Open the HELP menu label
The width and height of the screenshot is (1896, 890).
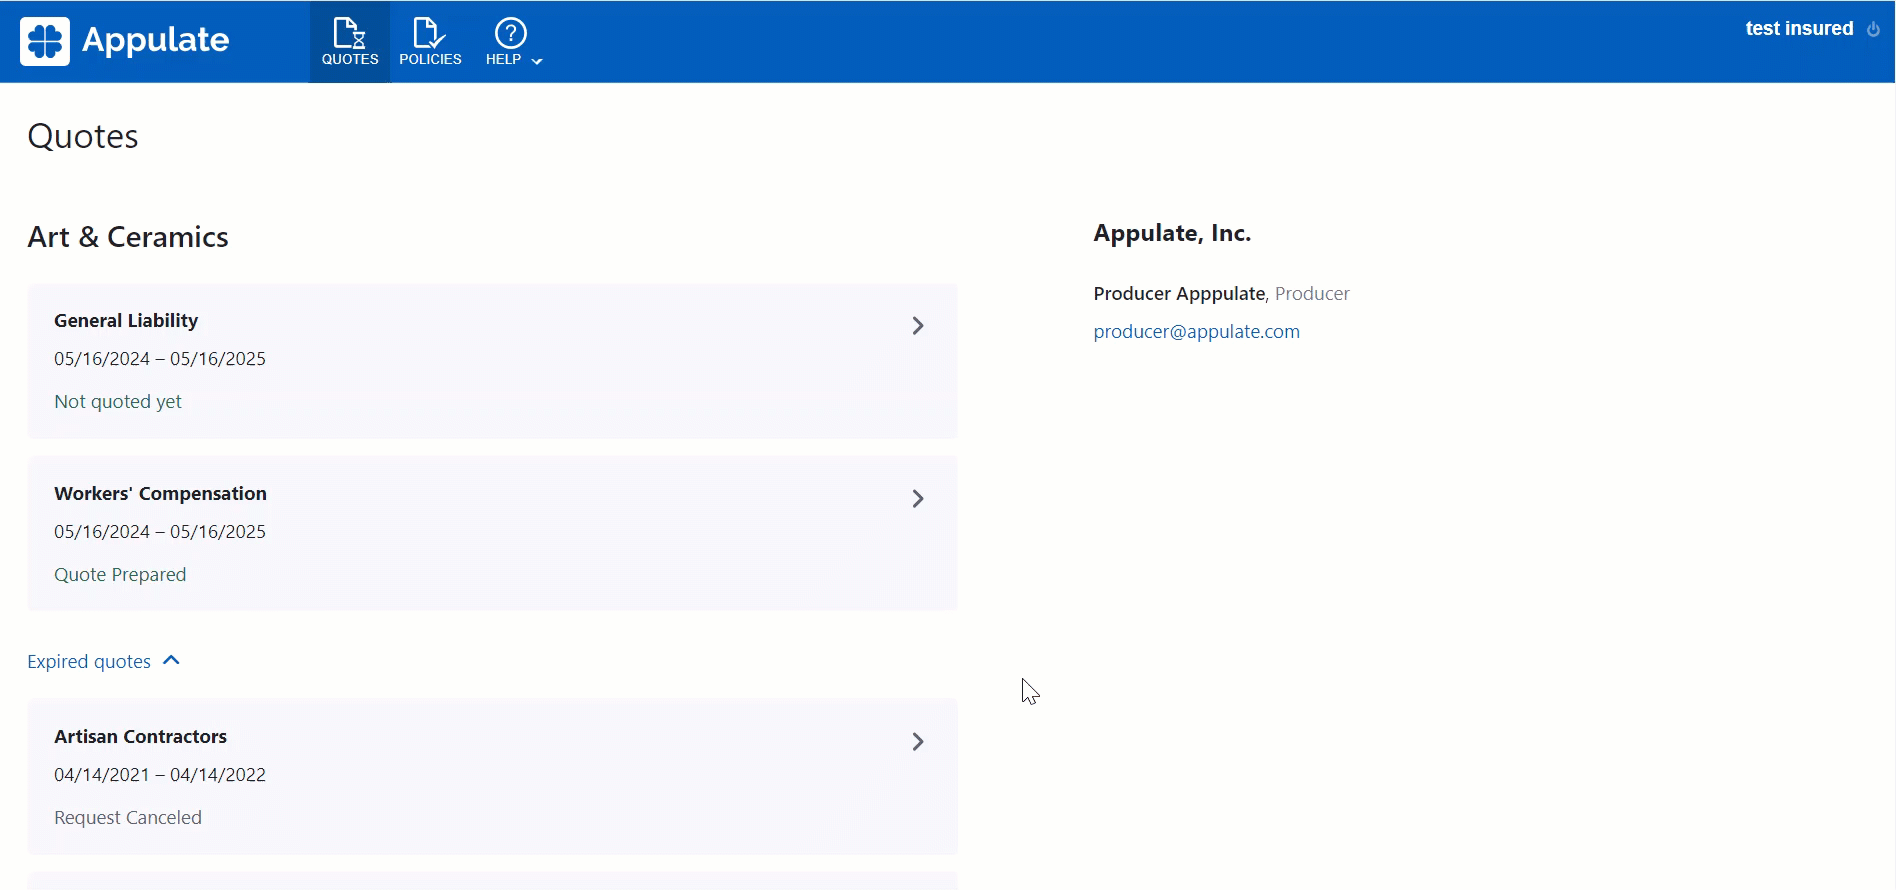pyautogui.click(x=503, y=59)
